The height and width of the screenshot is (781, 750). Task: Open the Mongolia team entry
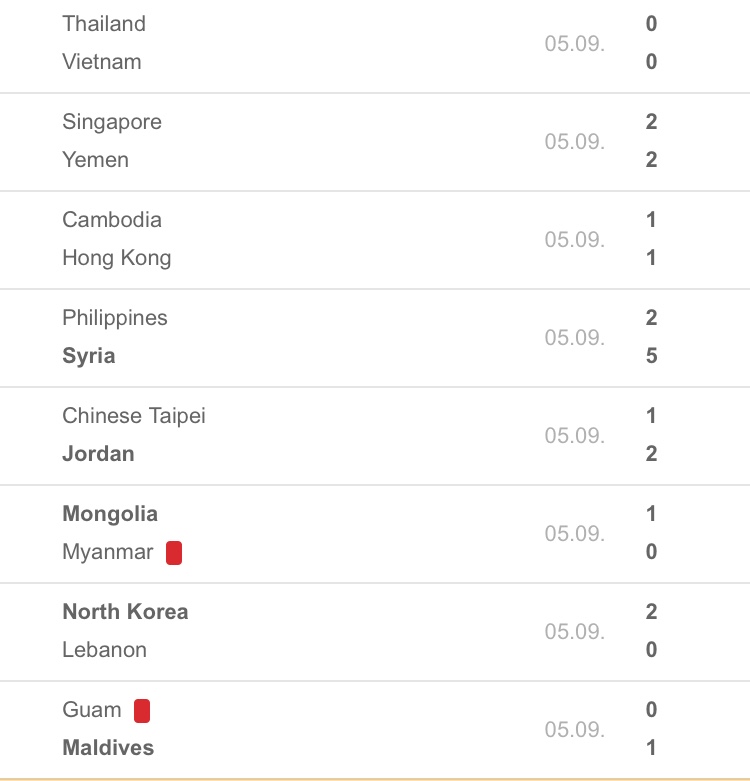[110, 514]
